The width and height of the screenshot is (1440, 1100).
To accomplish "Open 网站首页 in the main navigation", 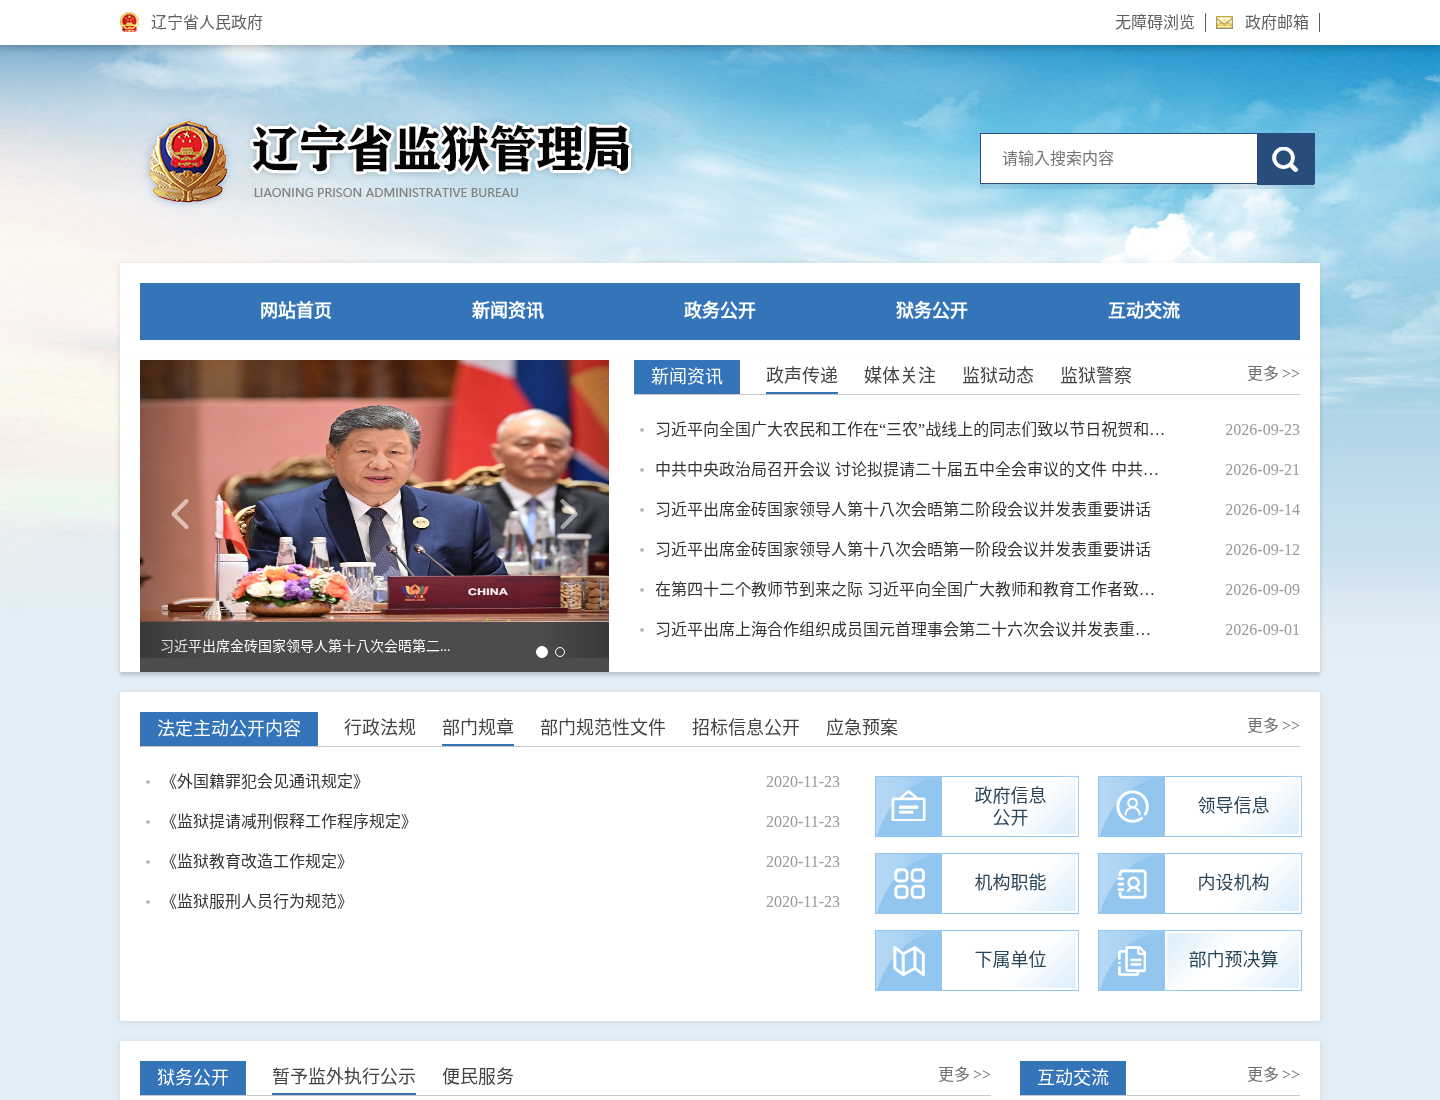I will [x=296, y=311].
